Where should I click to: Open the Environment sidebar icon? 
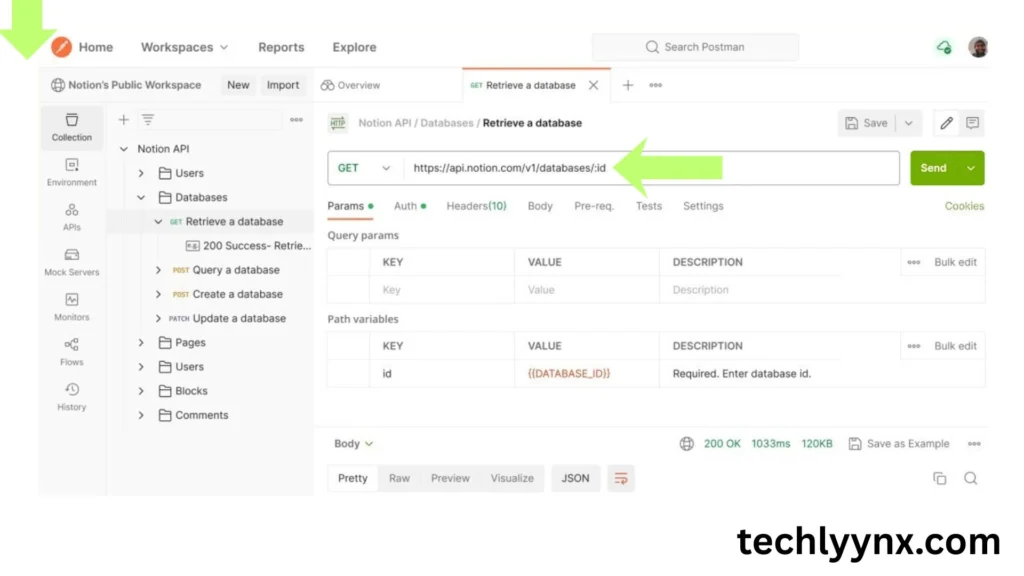click(71, 172)
